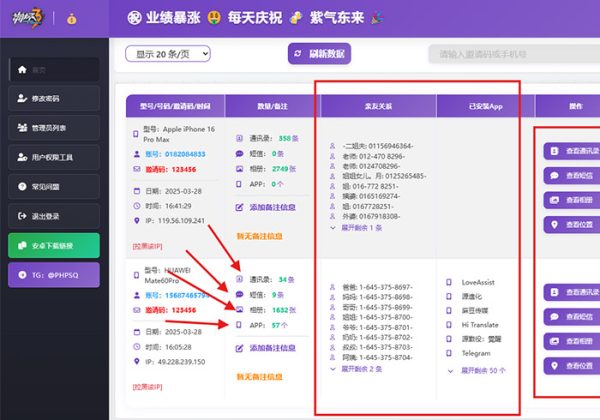Select 管理员列表 from the sidebar

(50, 128)
